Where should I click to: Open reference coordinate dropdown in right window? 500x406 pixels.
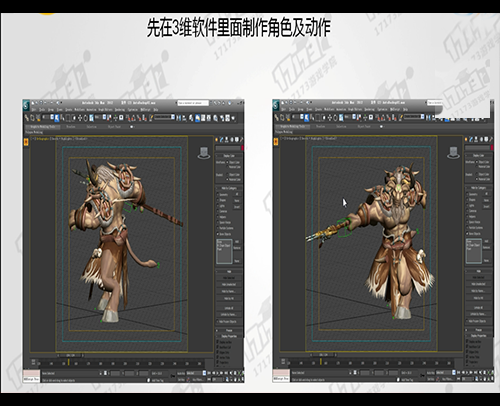[351, 117]
